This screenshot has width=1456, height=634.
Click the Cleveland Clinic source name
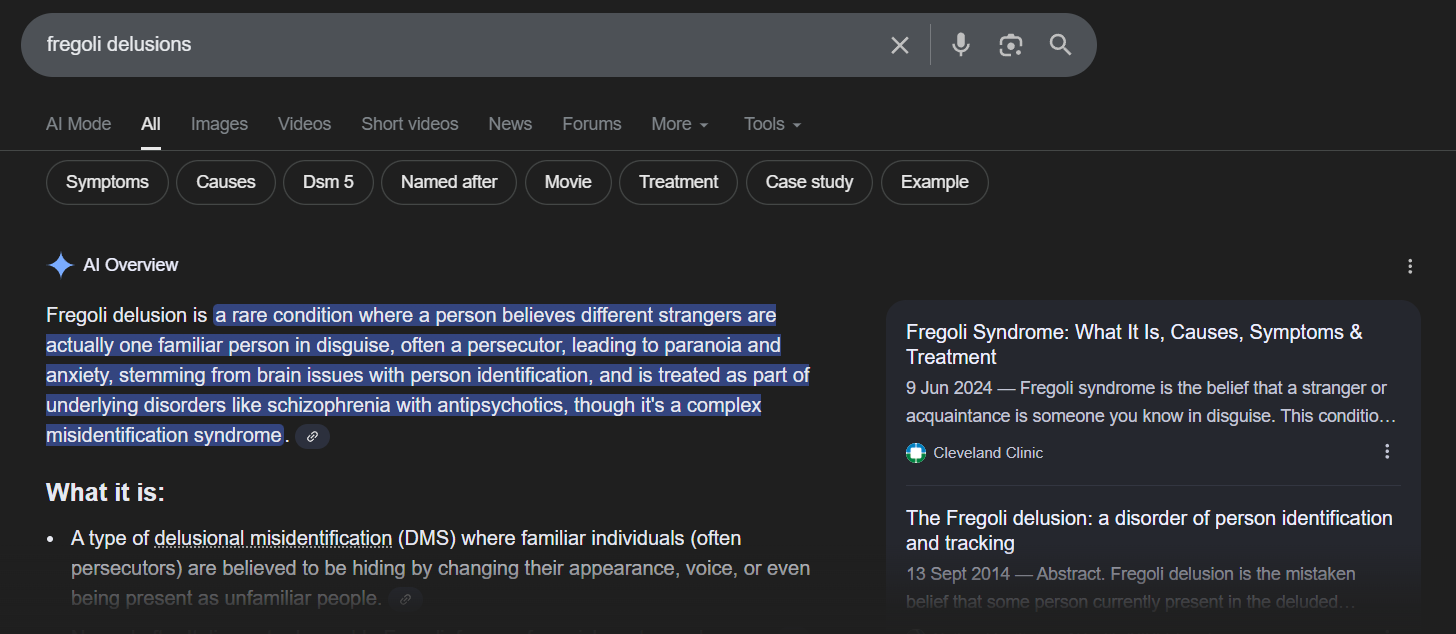(988, 453)
